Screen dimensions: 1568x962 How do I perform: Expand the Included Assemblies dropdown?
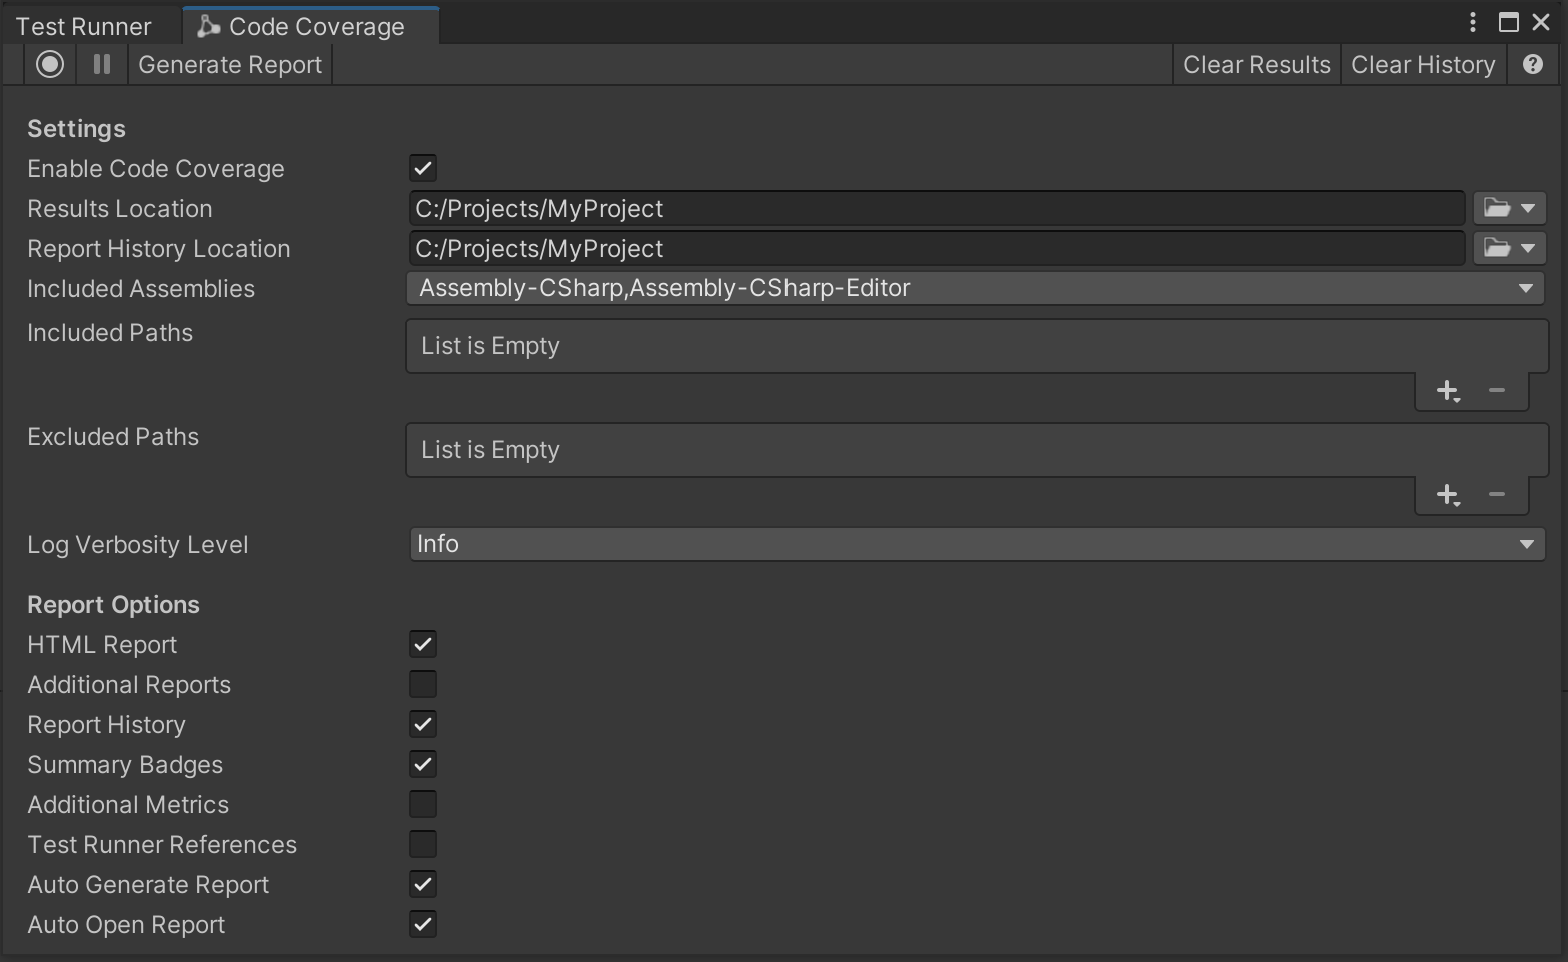(x=976, y=288)
